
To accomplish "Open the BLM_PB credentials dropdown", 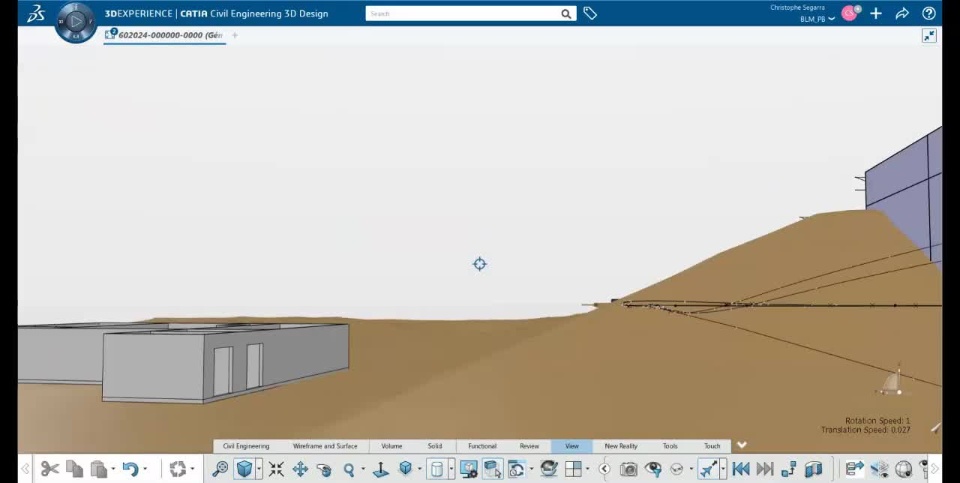I will (x=817, y=19).
